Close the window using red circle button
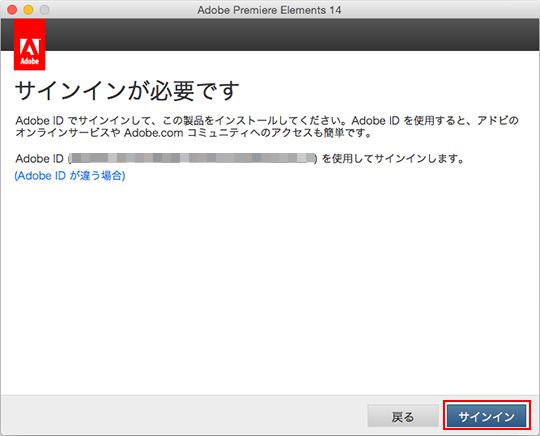540x436 pixels. point(12,10)
